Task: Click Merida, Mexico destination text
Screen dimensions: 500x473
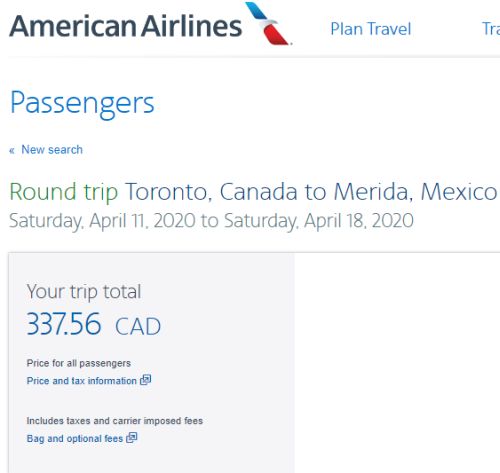Action: pos(415,192)
